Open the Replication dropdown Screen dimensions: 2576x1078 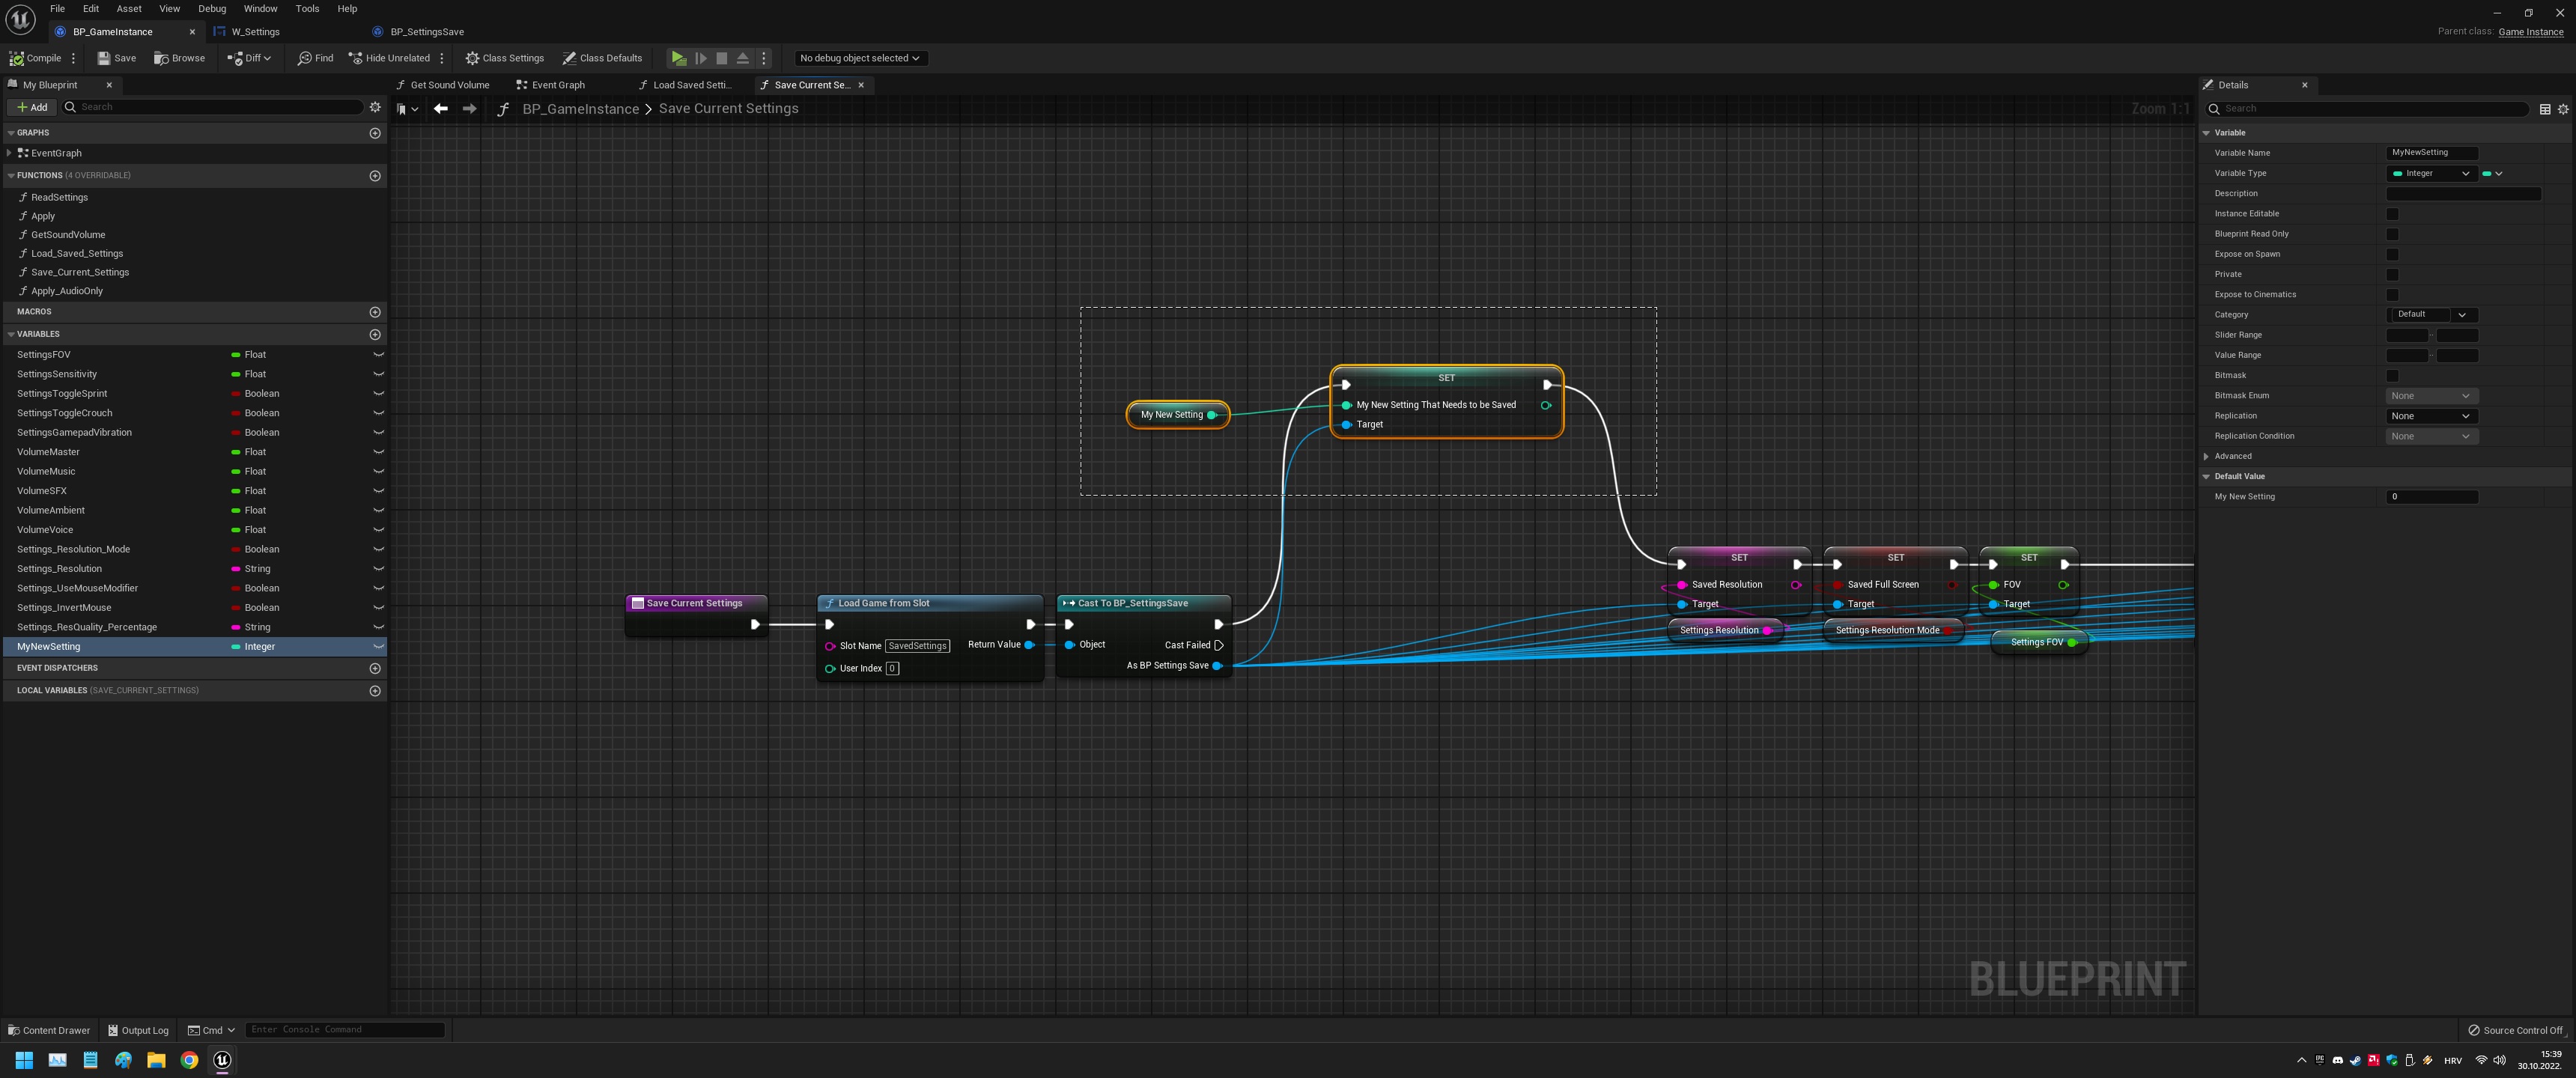(2431, 416)
